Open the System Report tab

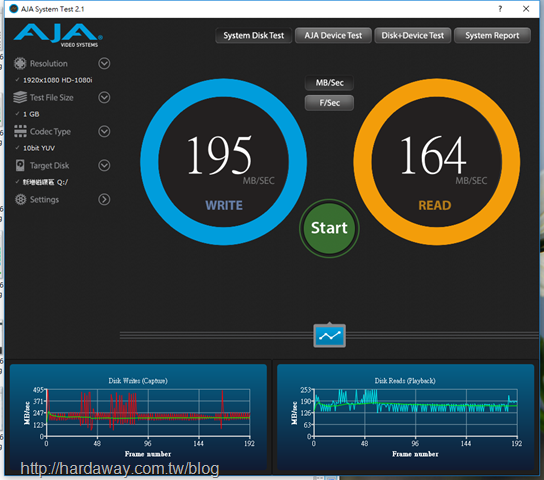coord(492,35)
